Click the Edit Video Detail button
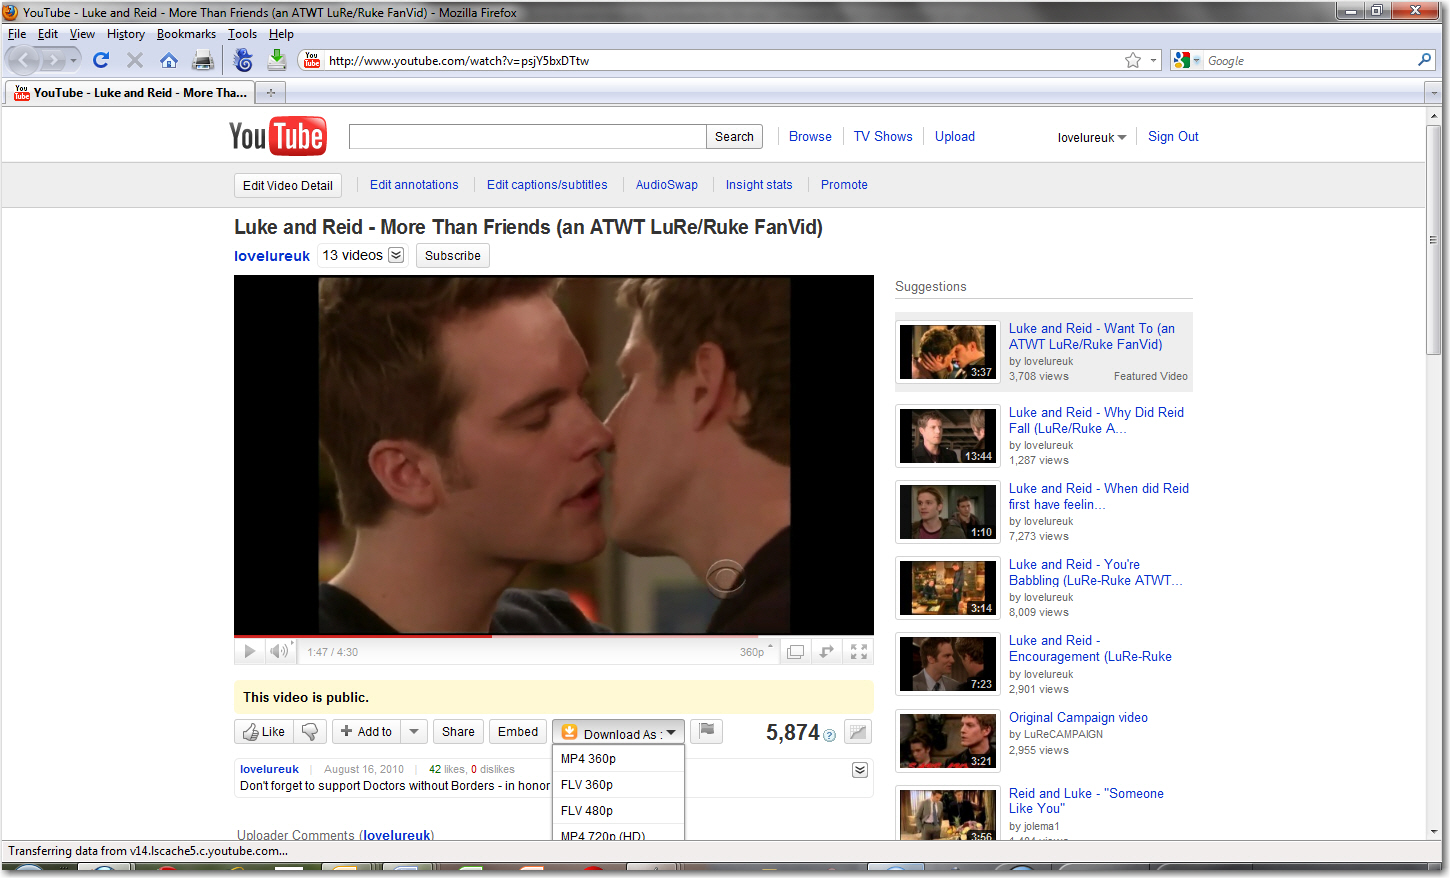 [x=288, y=186]
